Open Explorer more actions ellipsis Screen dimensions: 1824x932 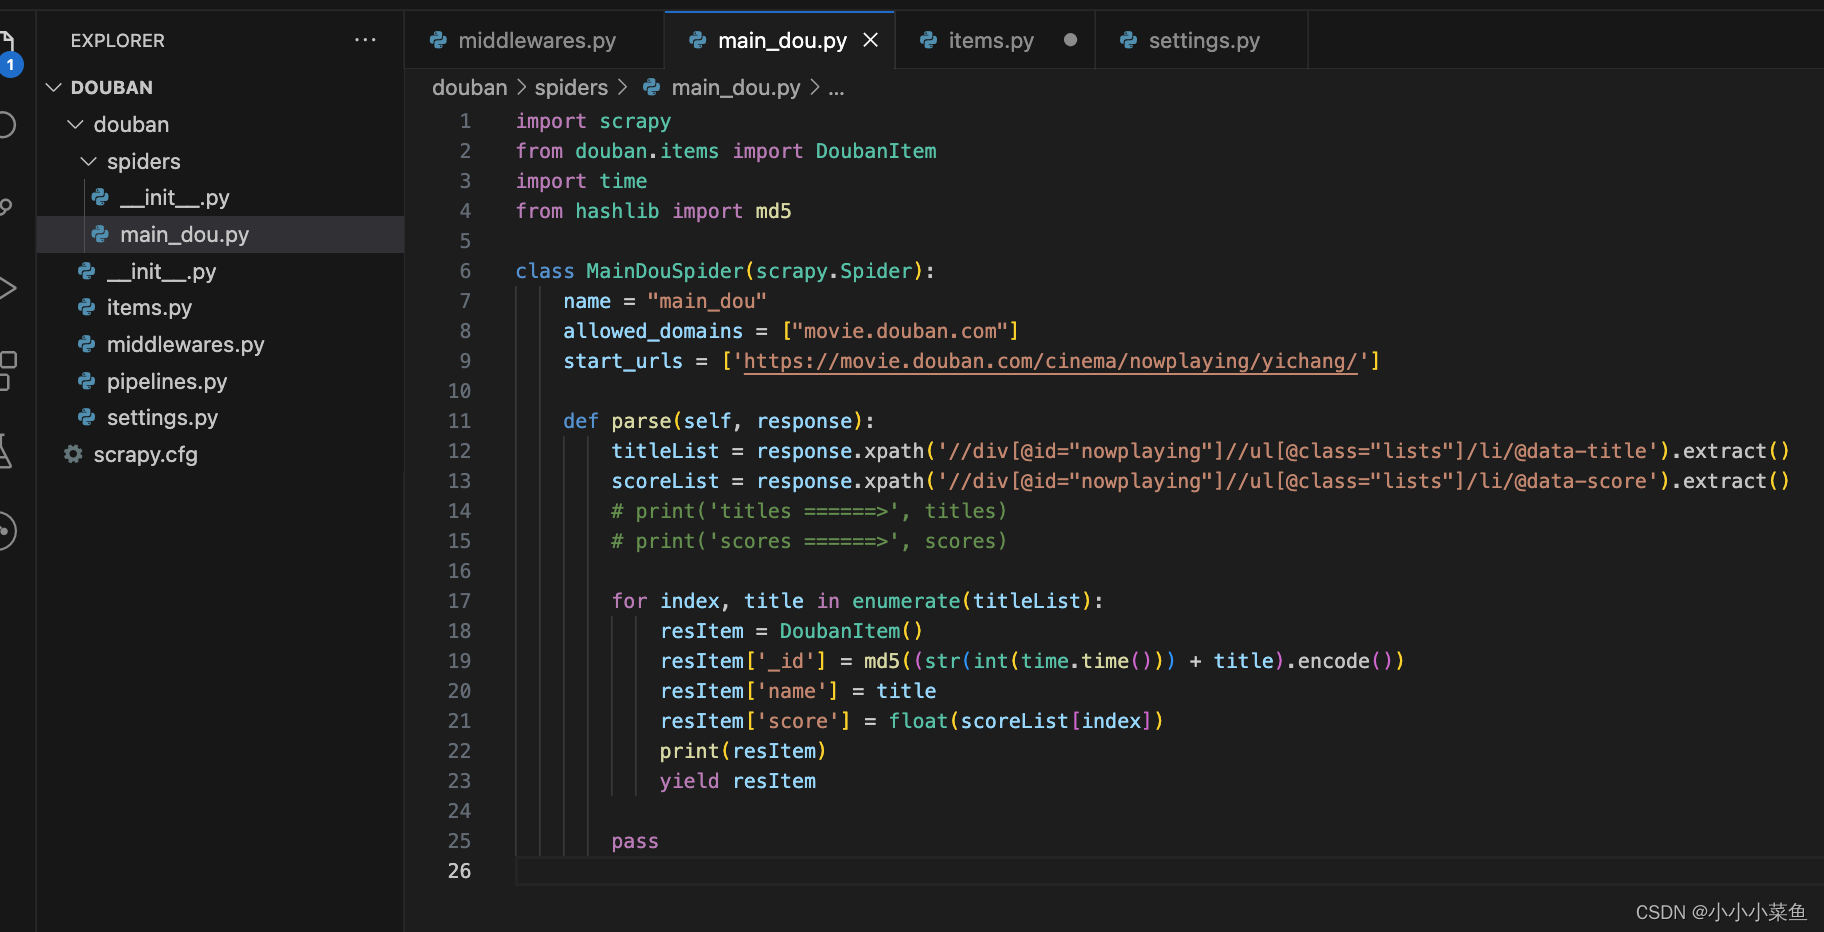point(365,40)
